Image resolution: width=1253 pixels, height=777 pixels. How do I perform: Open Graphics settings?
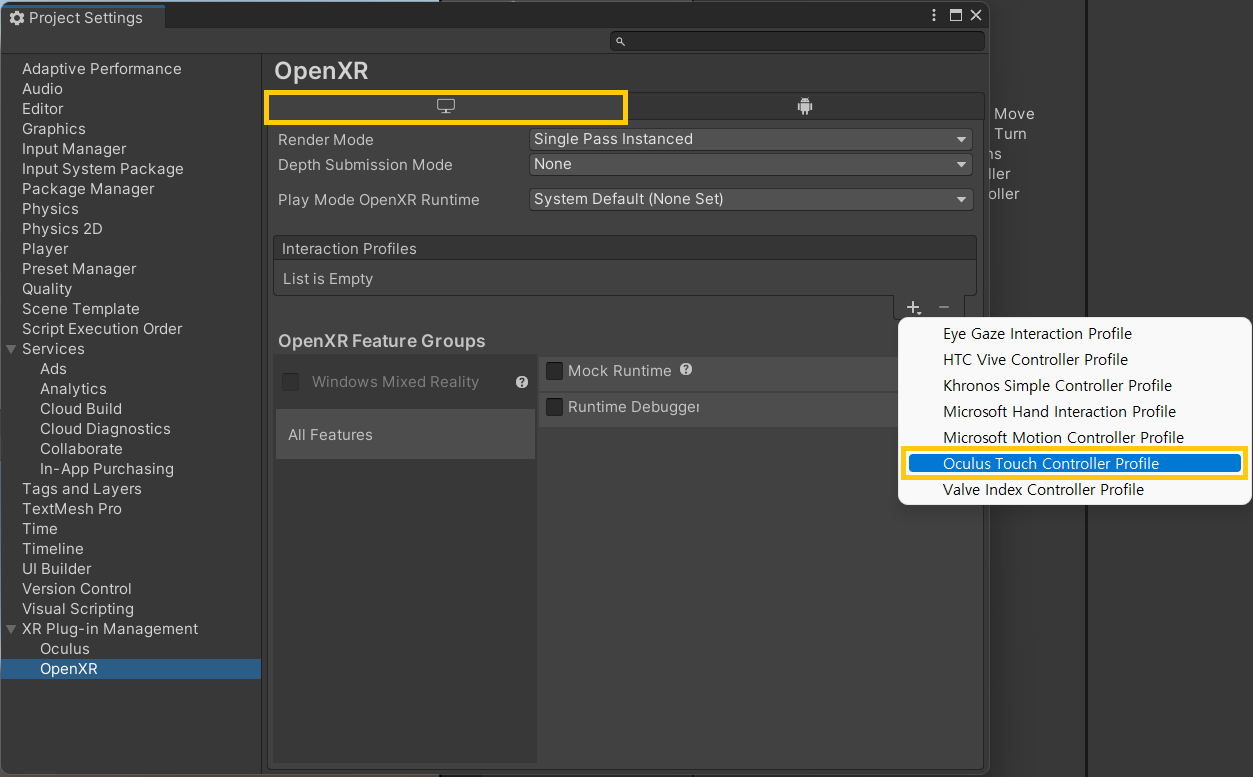tap(54, 129)
